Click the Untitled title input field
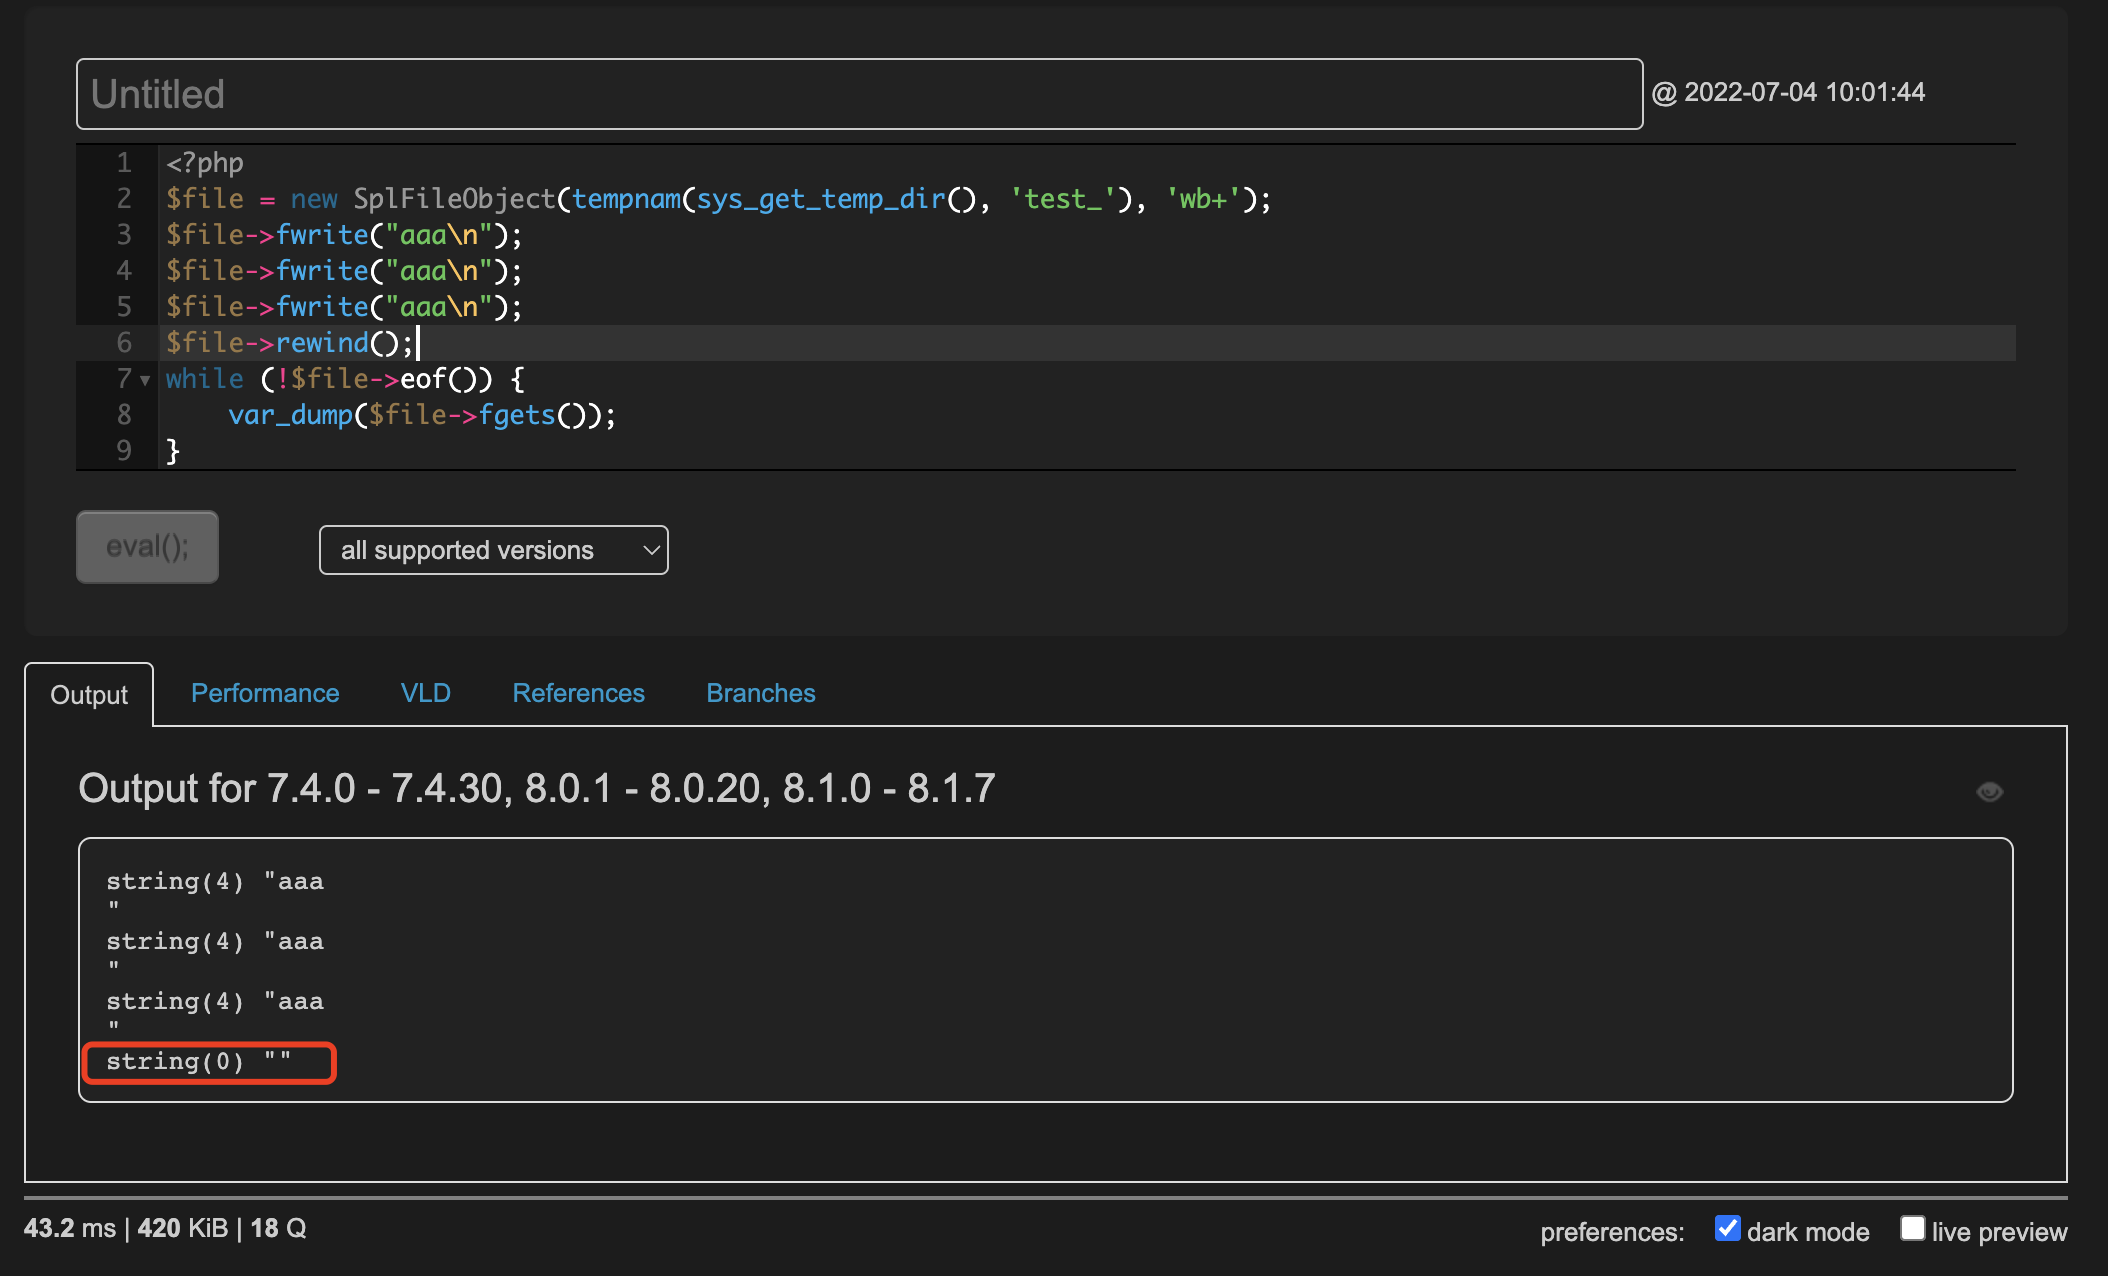The image size is (2108, 1276). tap(858, 94)
